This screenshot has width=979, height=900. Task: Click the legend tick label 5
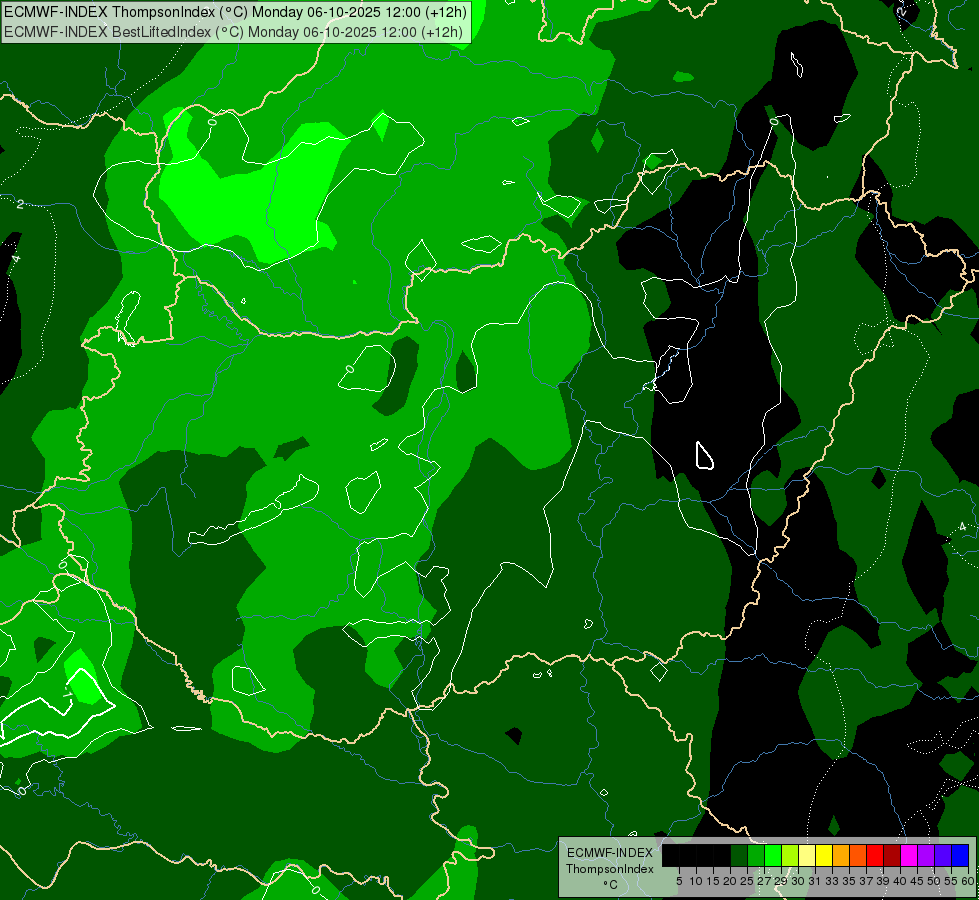(679, 881)
